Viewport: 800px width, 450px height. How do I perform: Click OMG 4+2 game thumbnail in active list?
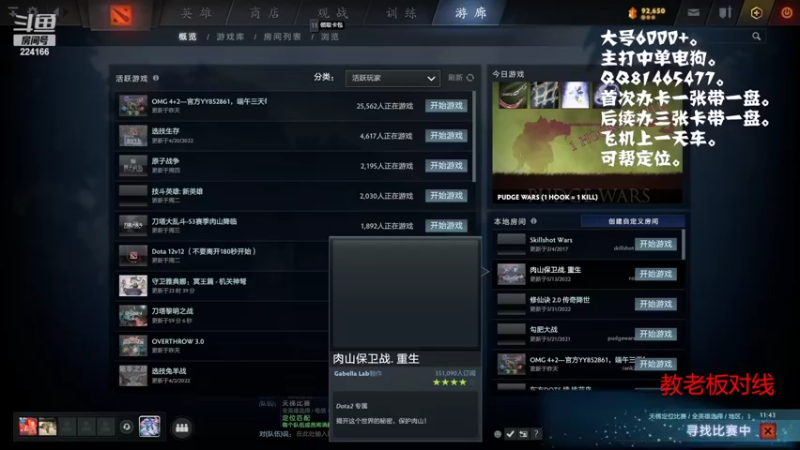pyautogui.click(x=133, y=106)
